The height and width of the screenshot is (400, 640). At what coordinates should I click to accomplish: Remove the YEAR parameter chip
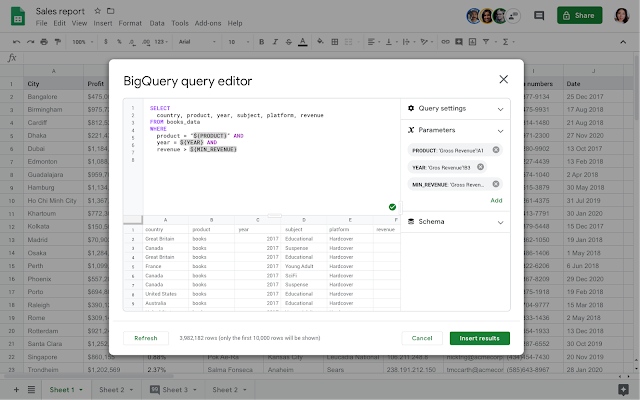coord(481,167)
